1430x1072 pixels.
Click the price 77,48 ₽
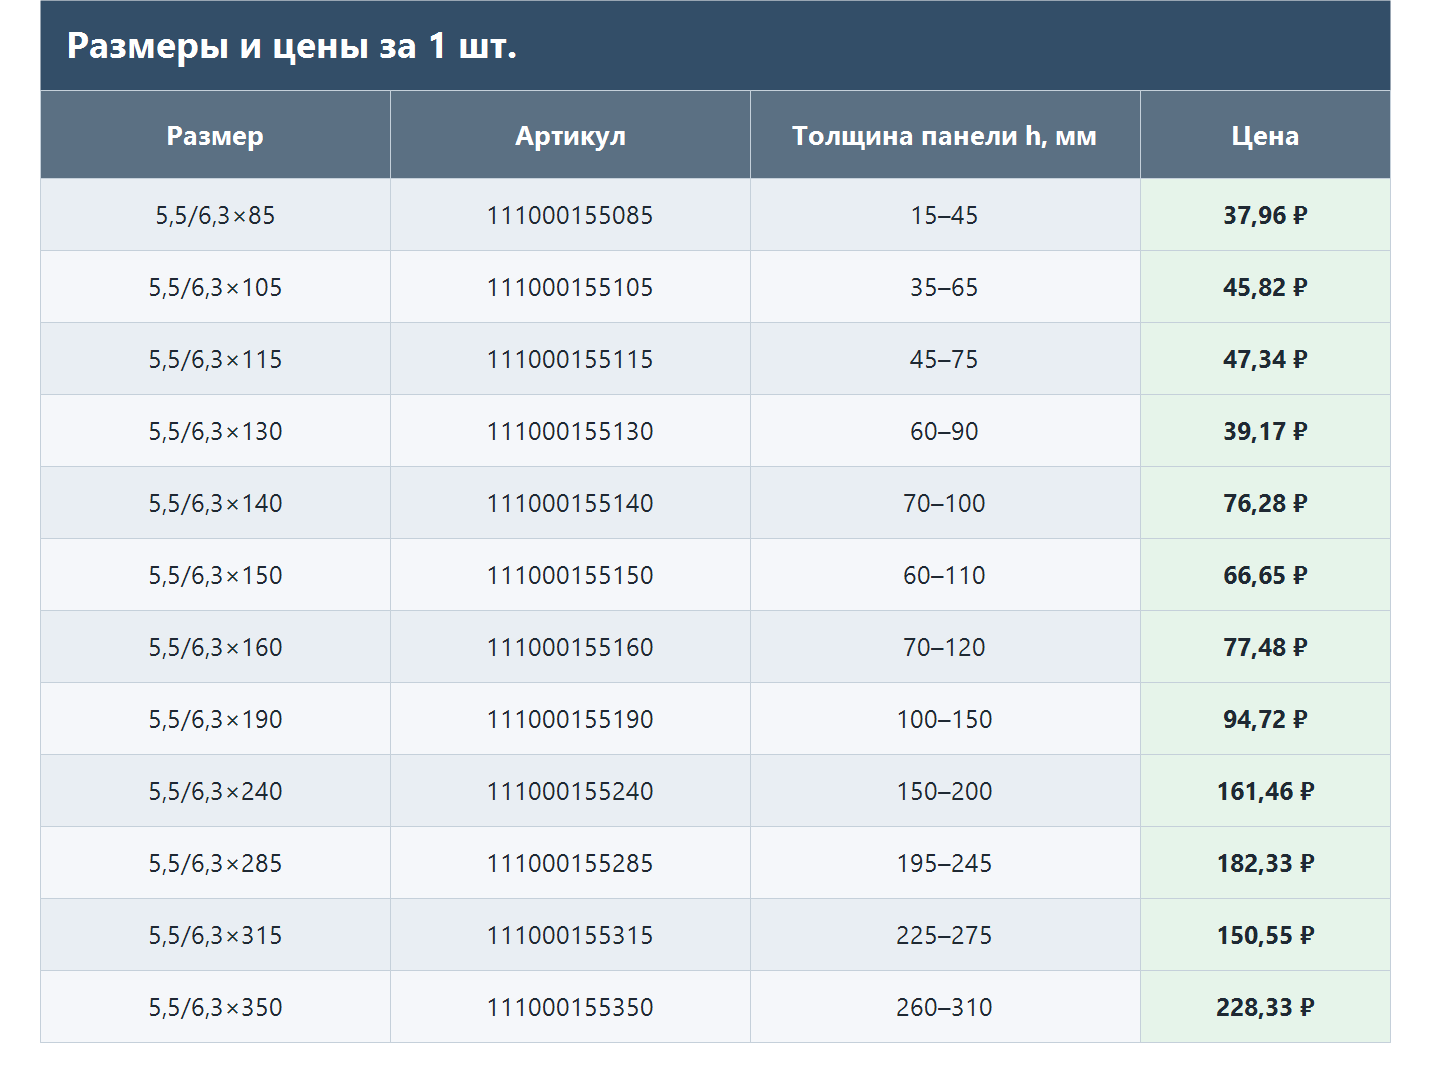[1265, 647]
